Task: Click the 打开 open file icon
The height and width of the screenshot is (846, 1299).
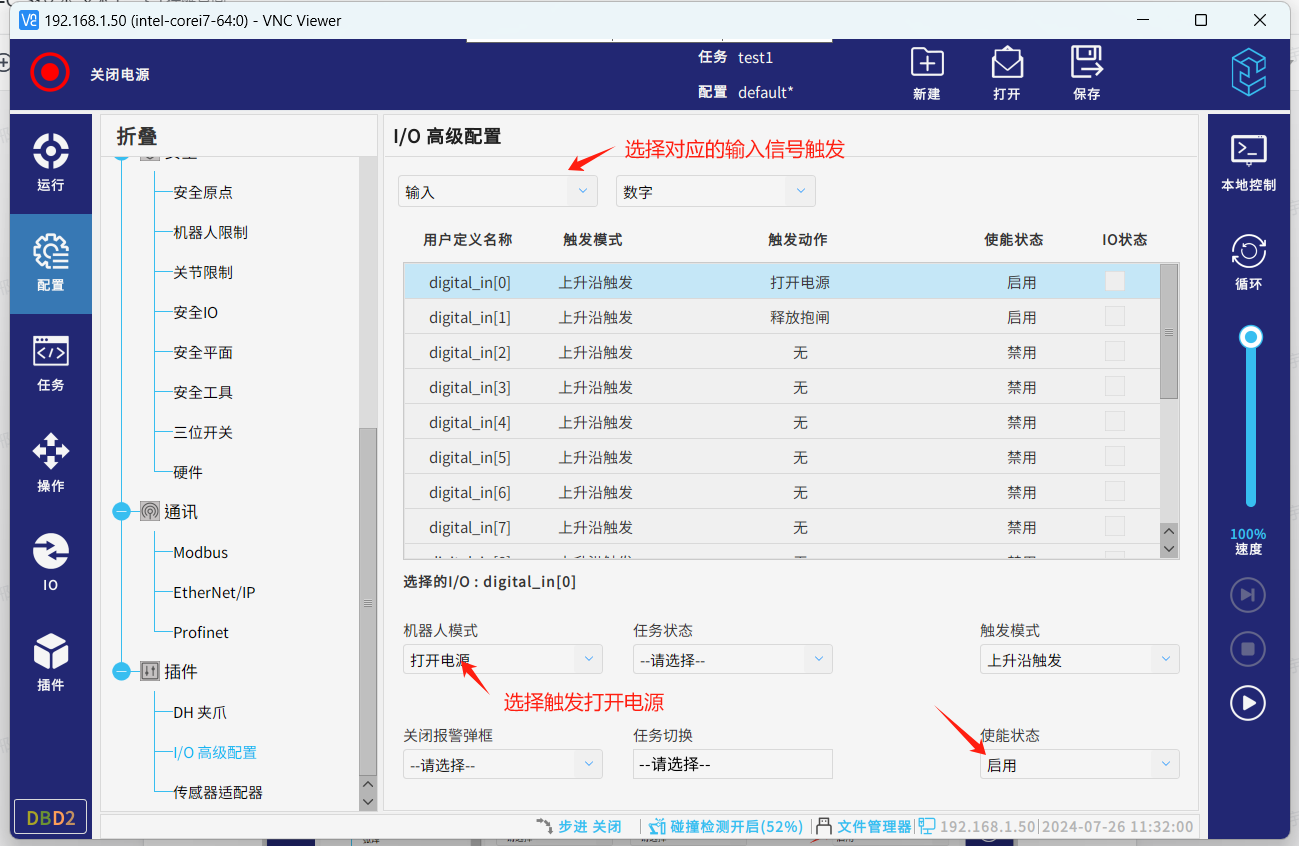Action: click(x=1007, y=63)
